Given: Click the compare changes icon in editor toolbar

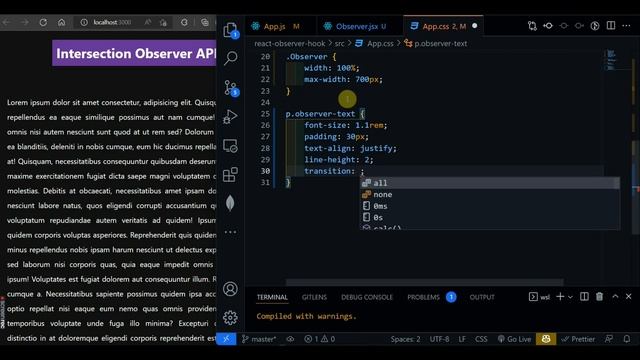Looking at the screenshot, I should (532, 26).
